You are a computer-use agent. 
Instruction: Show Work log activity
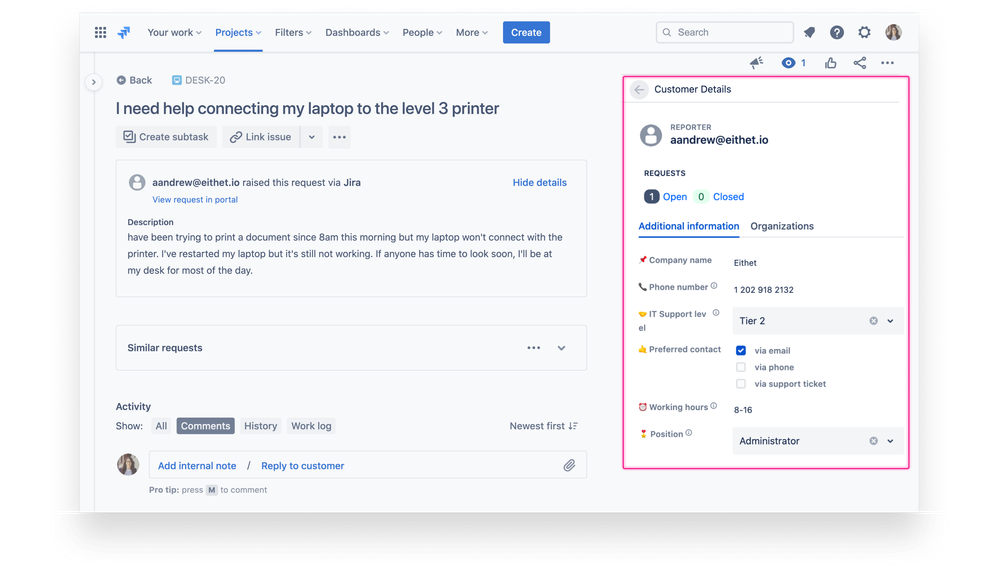point(311,426)
